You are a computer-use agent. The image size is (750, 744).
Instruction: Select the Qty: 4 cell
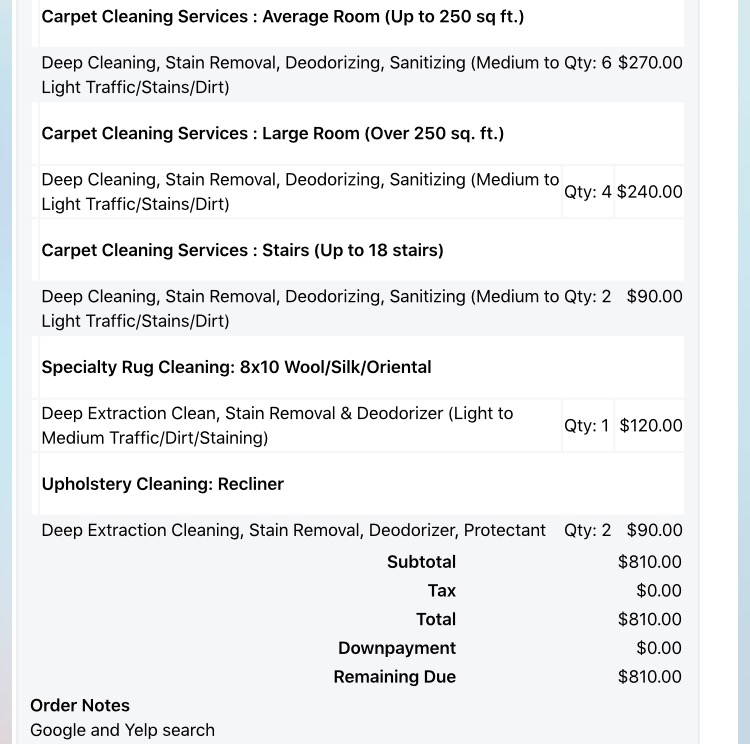[587, 192]
